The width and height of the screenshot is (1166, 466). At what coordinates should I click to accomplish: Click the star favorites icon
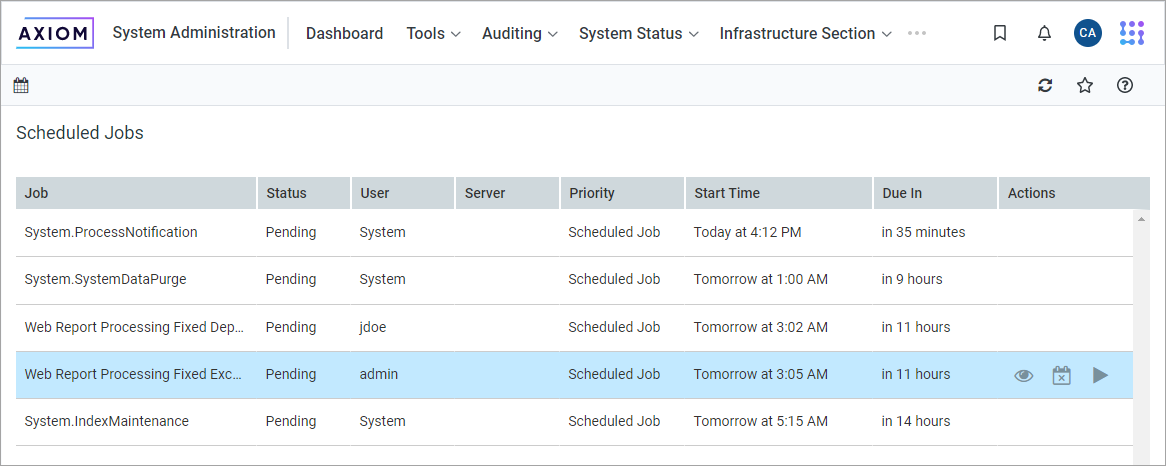[x=1085, y=86]
